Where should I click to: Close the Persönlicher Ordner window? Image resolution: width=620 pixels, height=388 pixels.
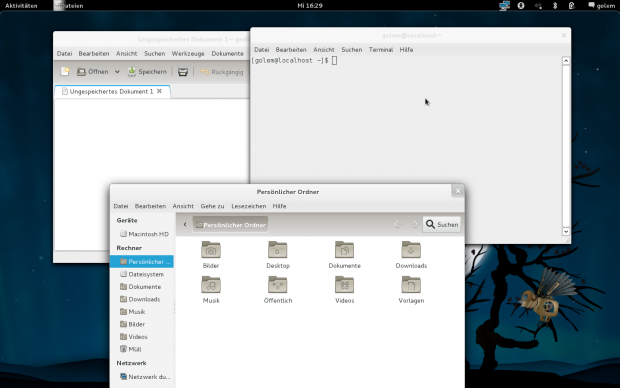click(458, 191)
